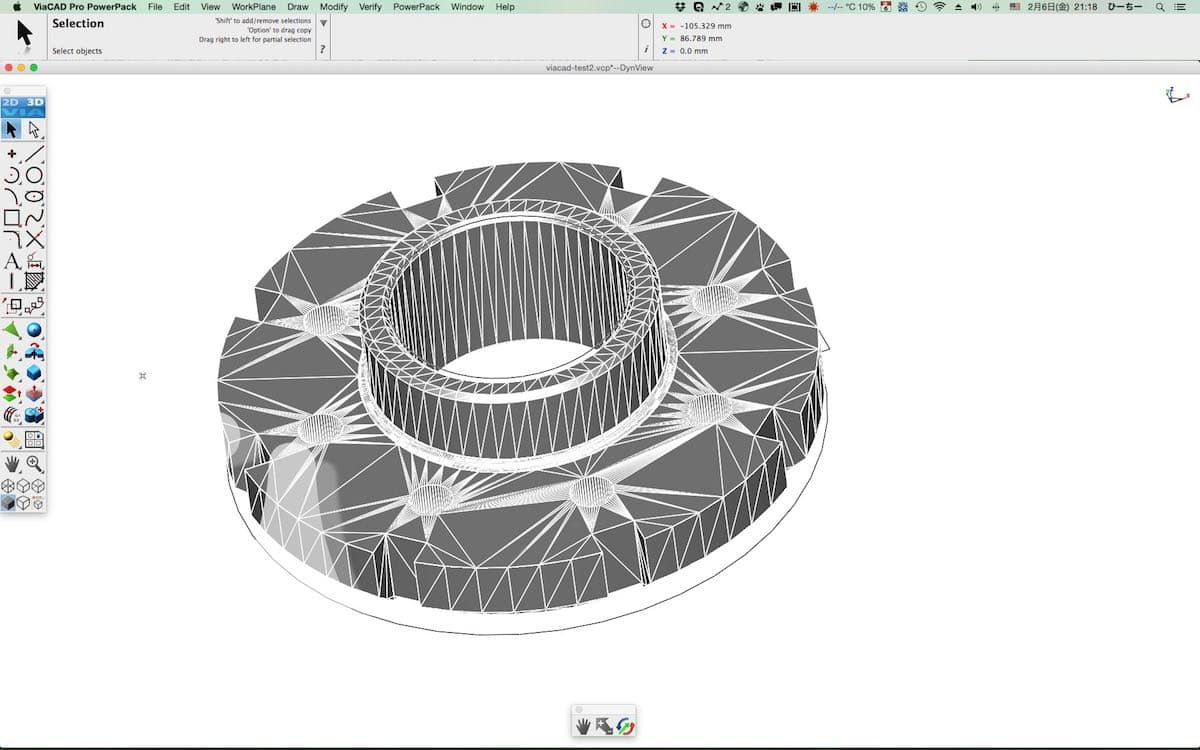Click the info 'i' button
Screen dimensions: 1200x750
646,49
